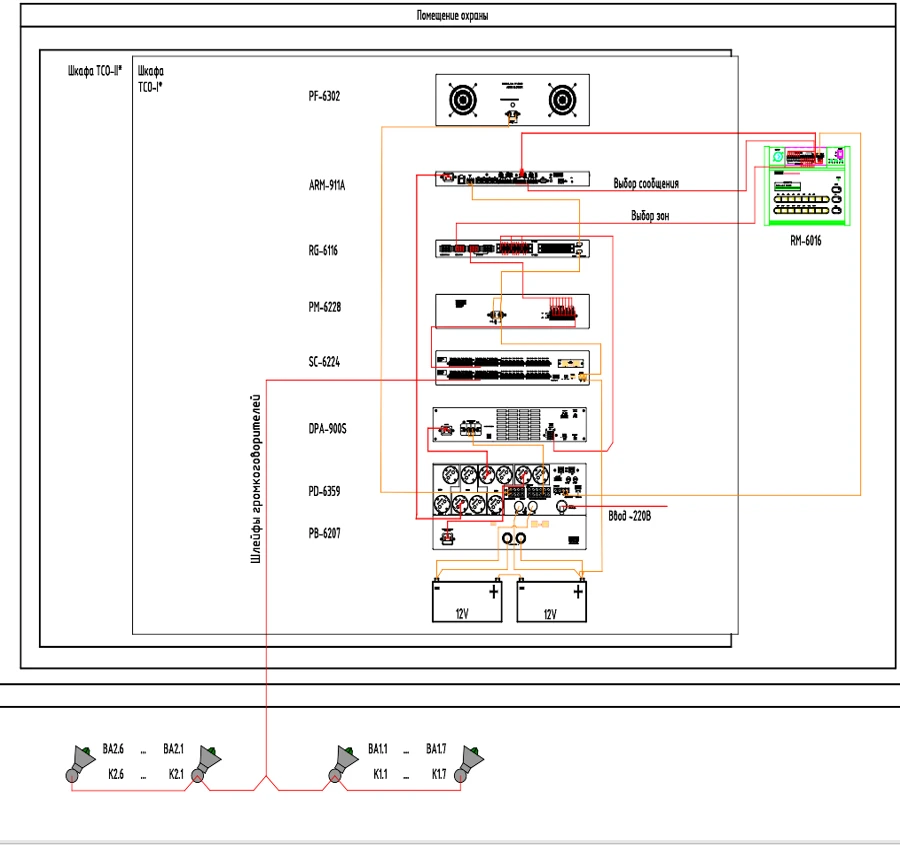Image resolution: width=900 pixels, height=845 pixels.
Task: Click the 'K1.1' label
Action: click(x=381, y=774)
